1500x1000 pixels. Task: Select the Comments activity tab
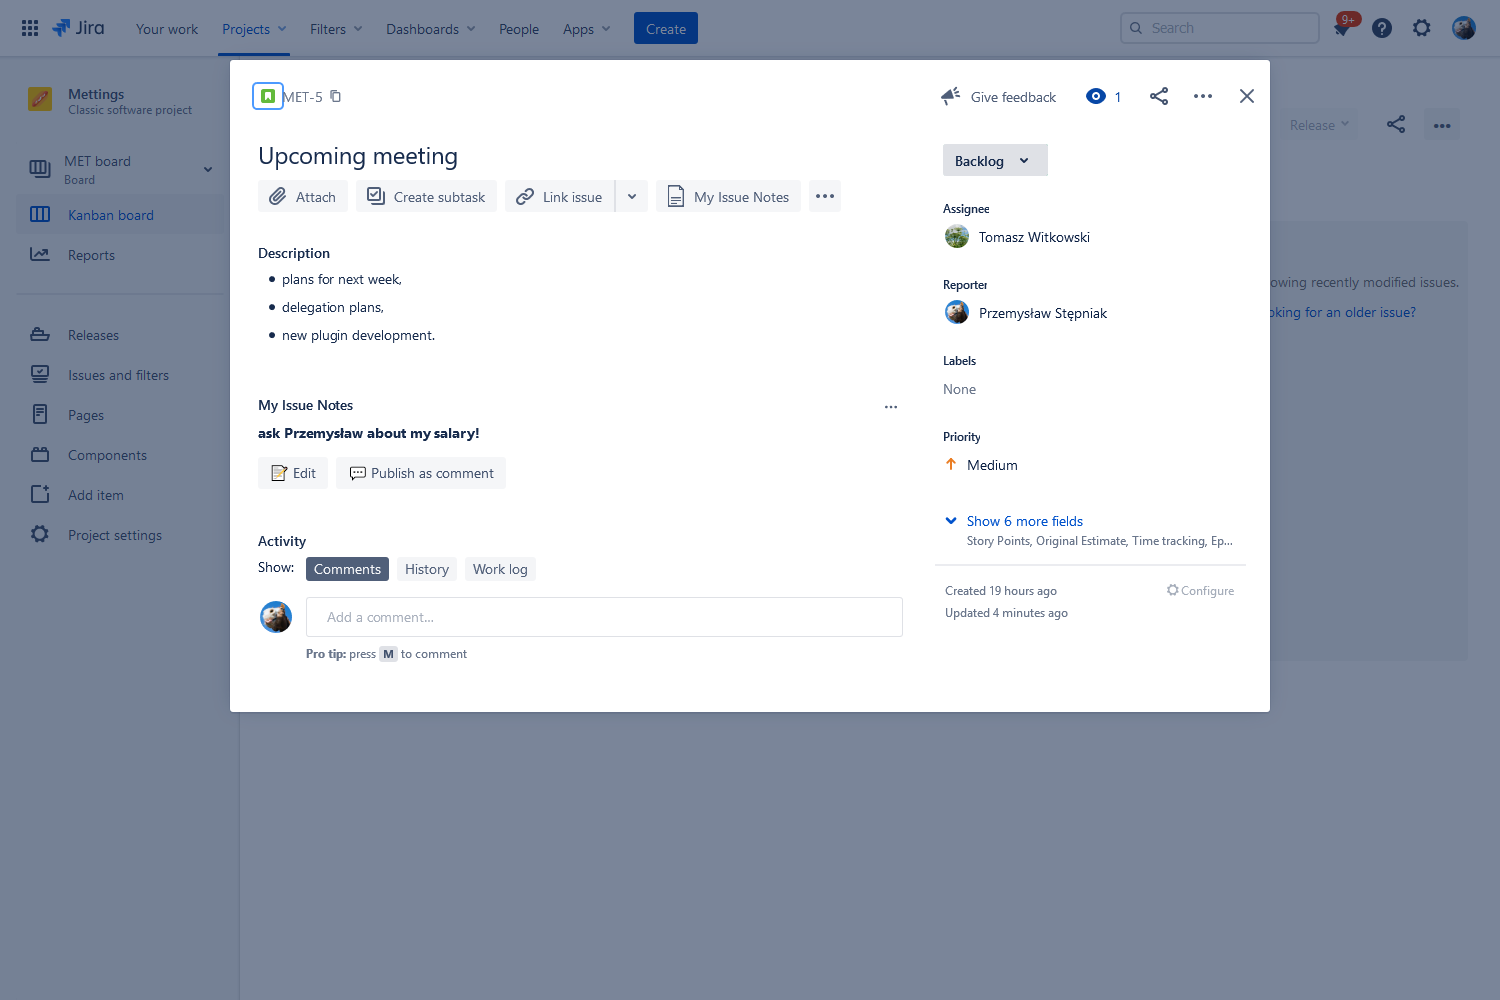tap(347, 569)
